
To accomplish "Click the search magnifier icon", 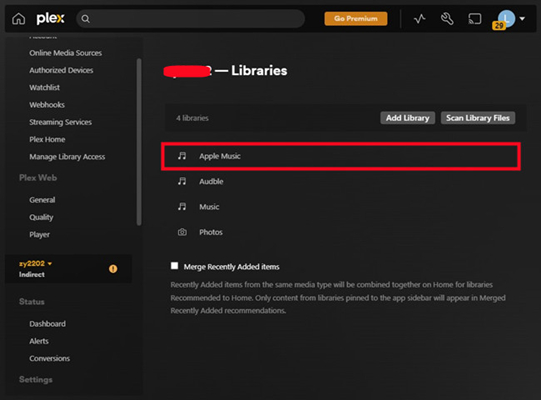I will (86, 19).
